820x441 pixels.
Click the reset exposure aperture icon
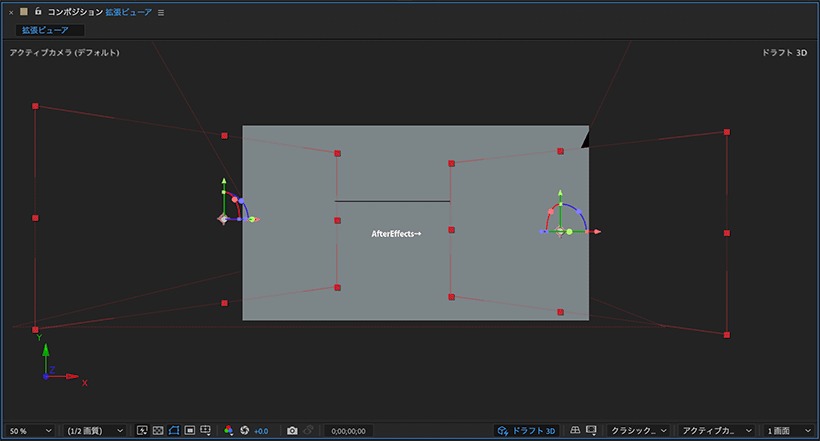coord(244,431)
